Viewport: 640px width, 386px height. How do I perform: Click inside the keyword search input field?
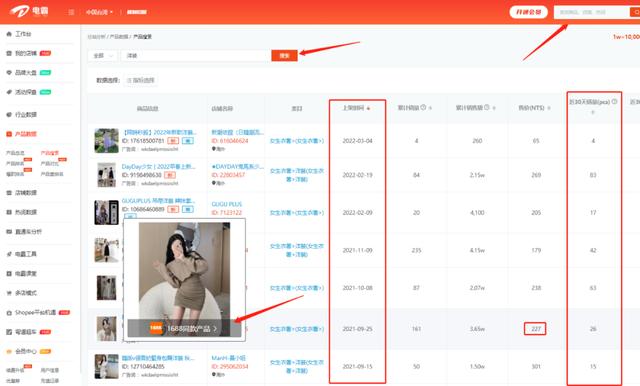point(196,55)
